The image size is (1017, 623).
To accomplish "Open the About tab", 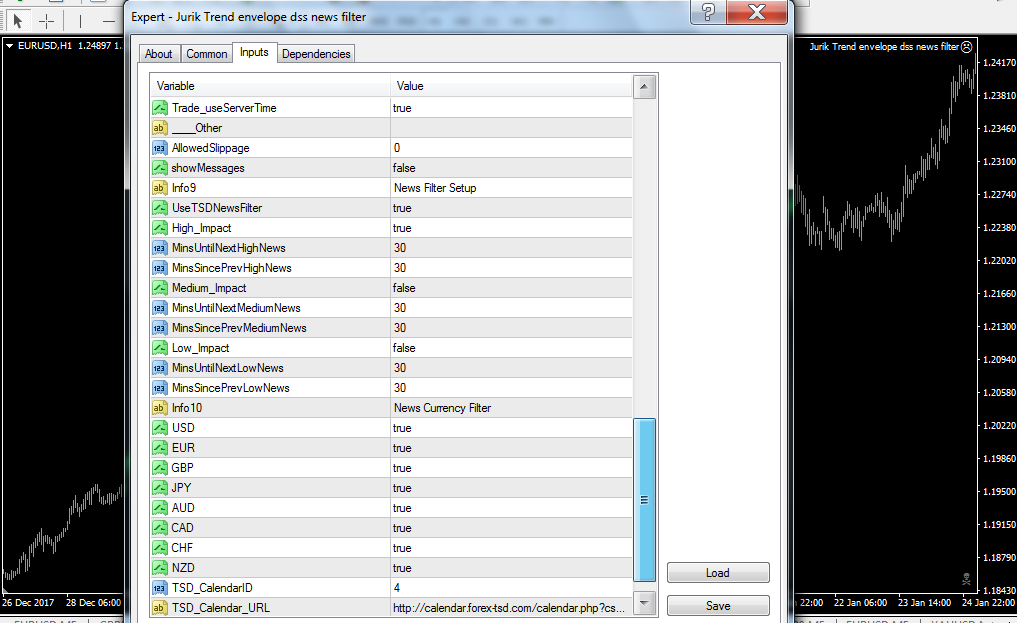I will (x=158, y=54).
